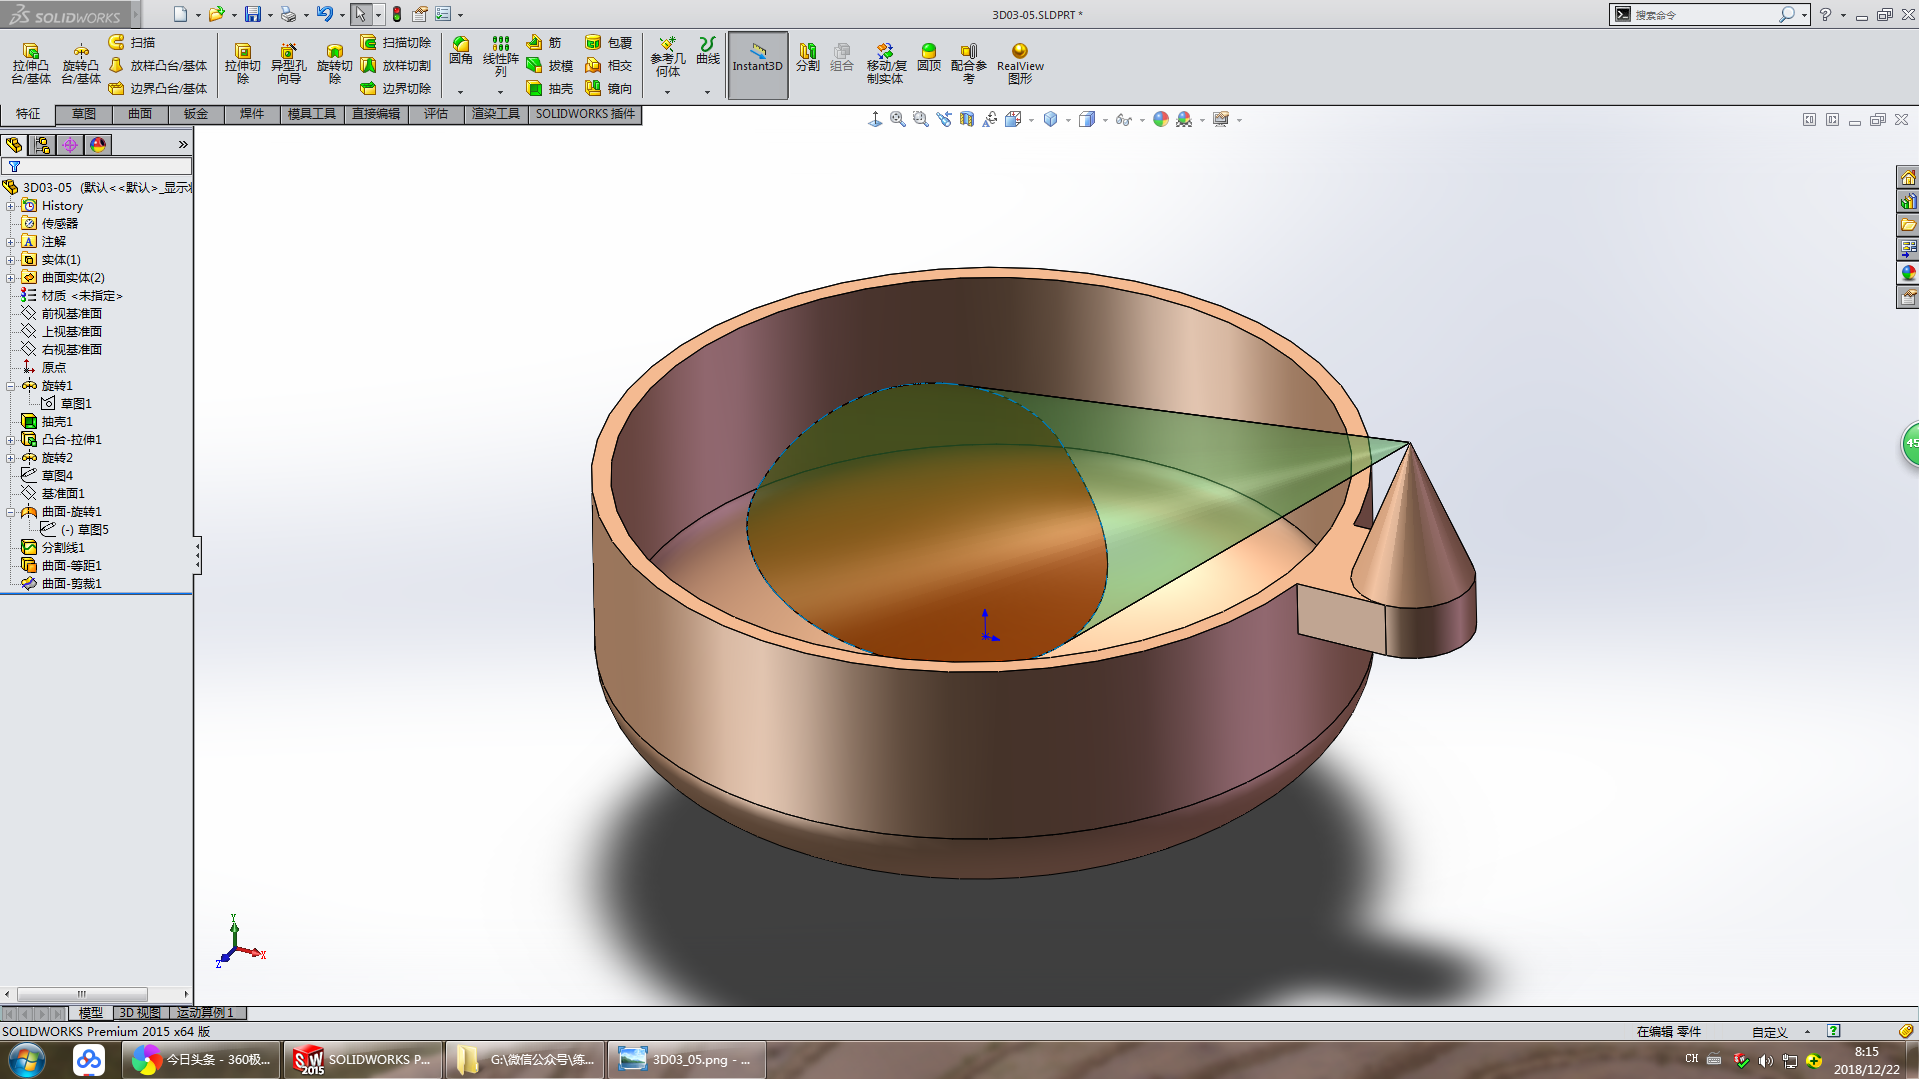Open the DisplayManager tab icon in panel
The height and width of the screenshot is (1079, 1919).
pyautogui.click(x=97, y=145)
